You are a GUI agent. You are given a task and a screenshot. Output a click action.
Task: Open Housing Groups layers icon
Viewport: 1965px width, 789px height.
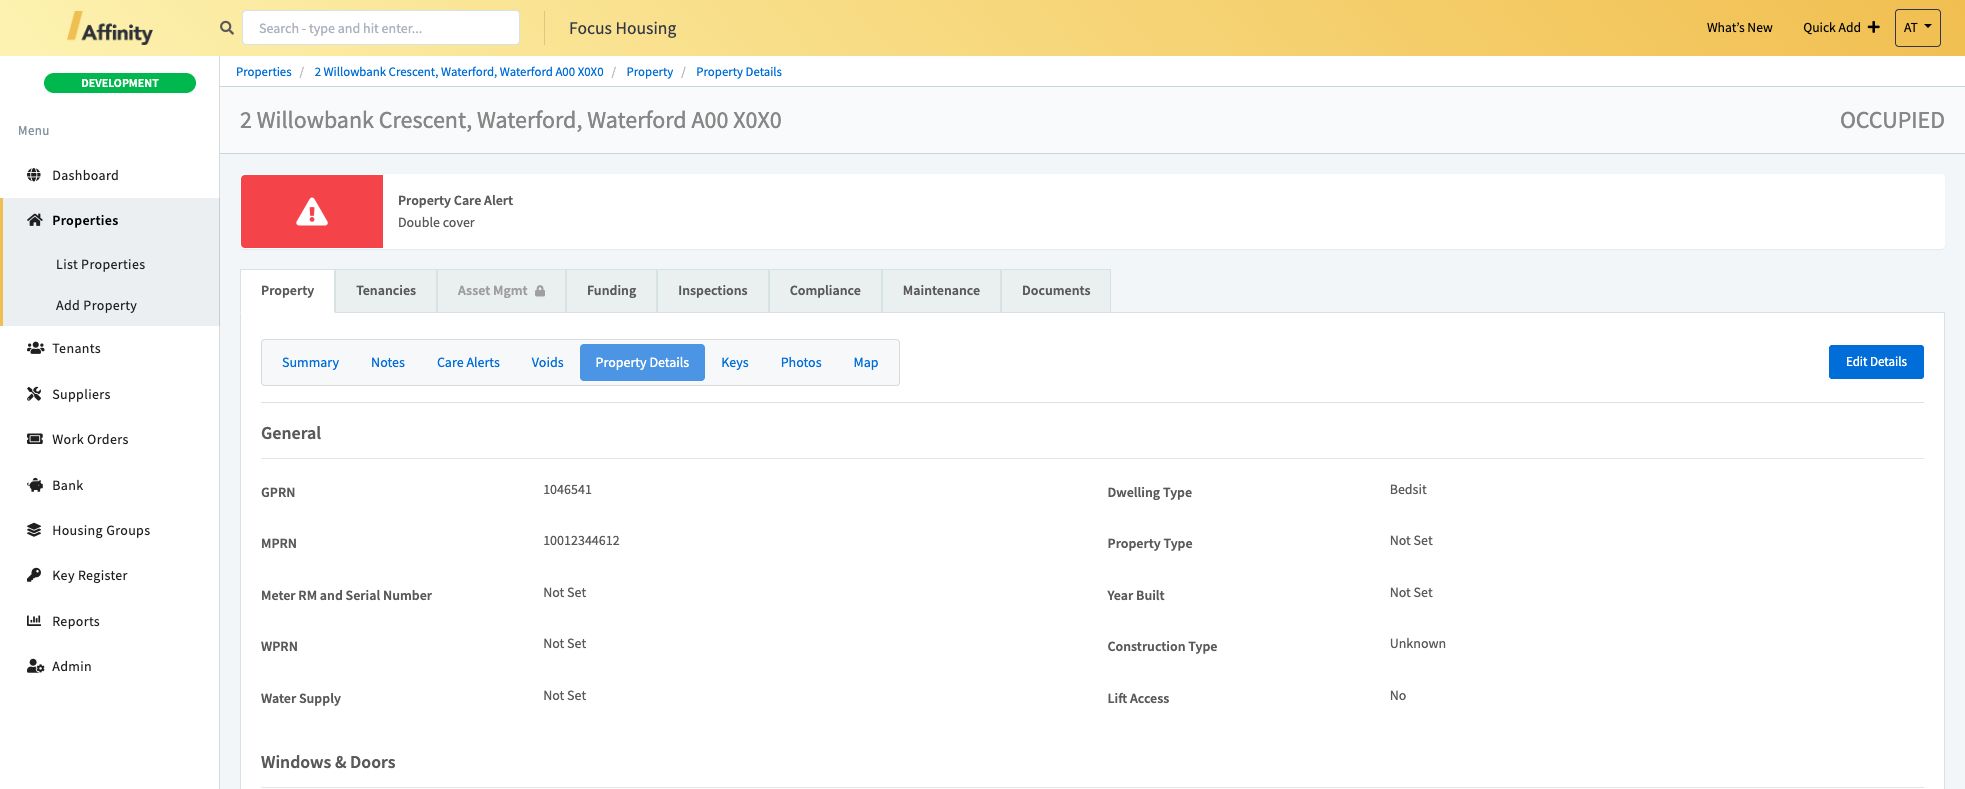34,530
